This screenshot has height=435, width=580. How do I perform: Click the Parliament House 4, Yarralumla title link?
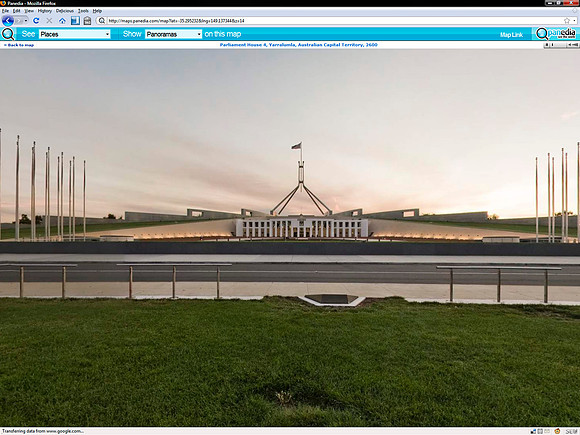pos(299,45)
